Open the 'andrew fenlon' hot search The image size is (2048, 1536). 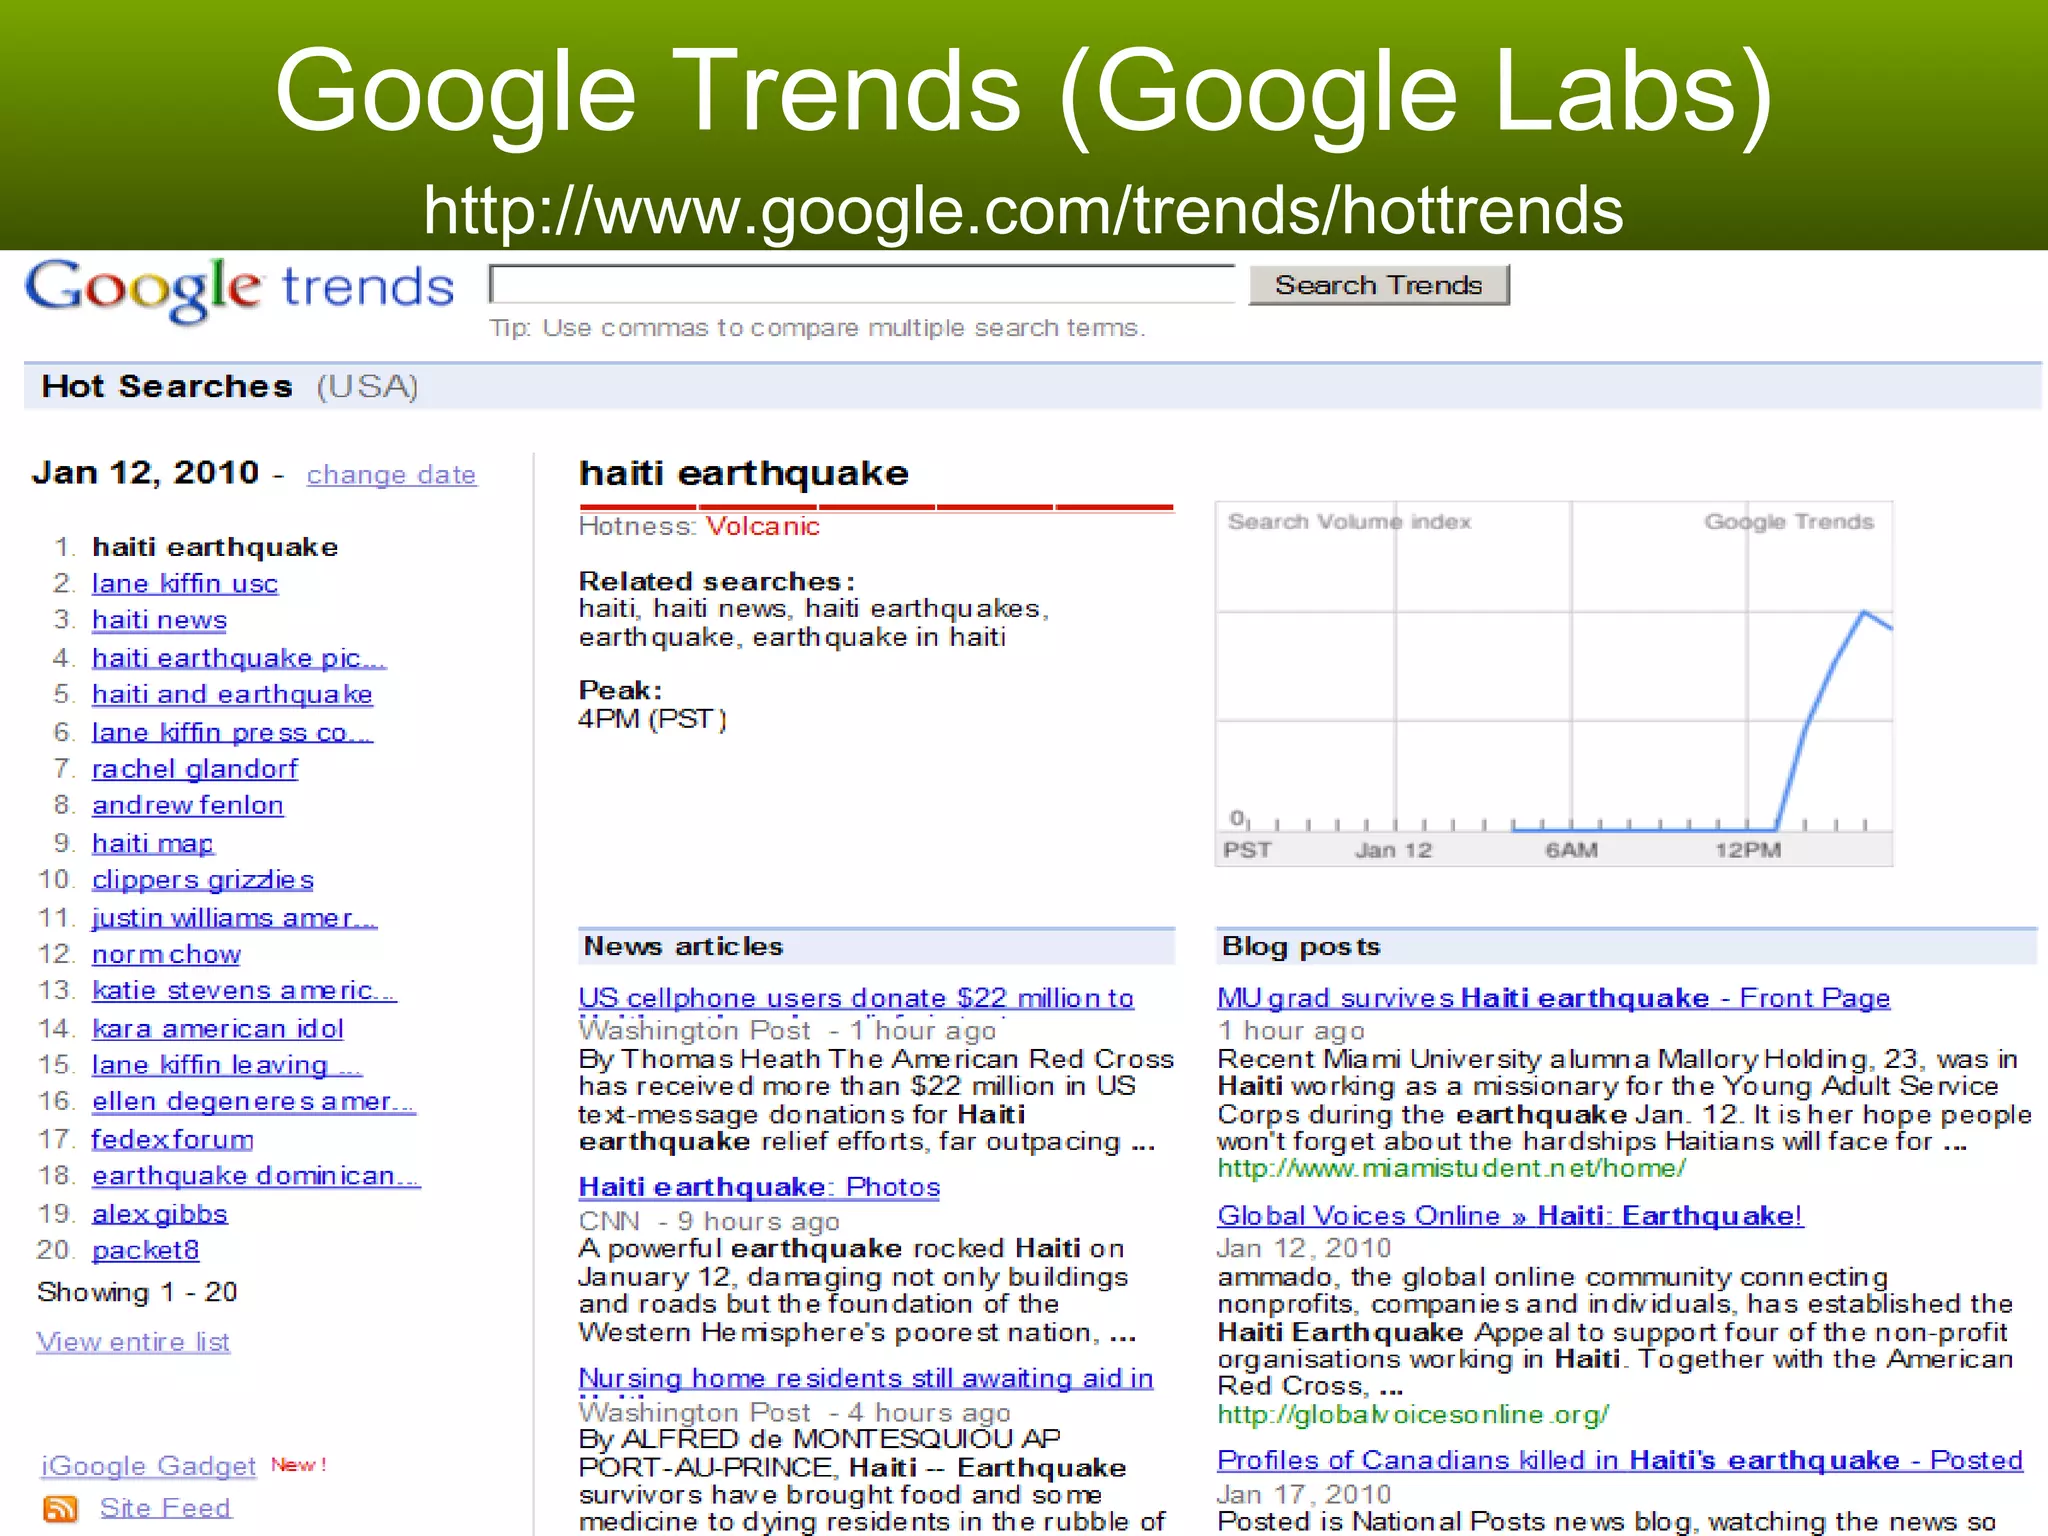(188, 805)
